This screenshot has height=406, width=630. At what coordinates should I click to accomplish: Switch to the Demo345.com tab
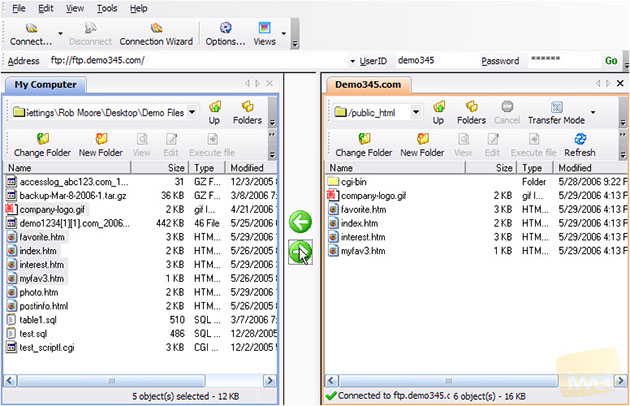click(368, 86)
